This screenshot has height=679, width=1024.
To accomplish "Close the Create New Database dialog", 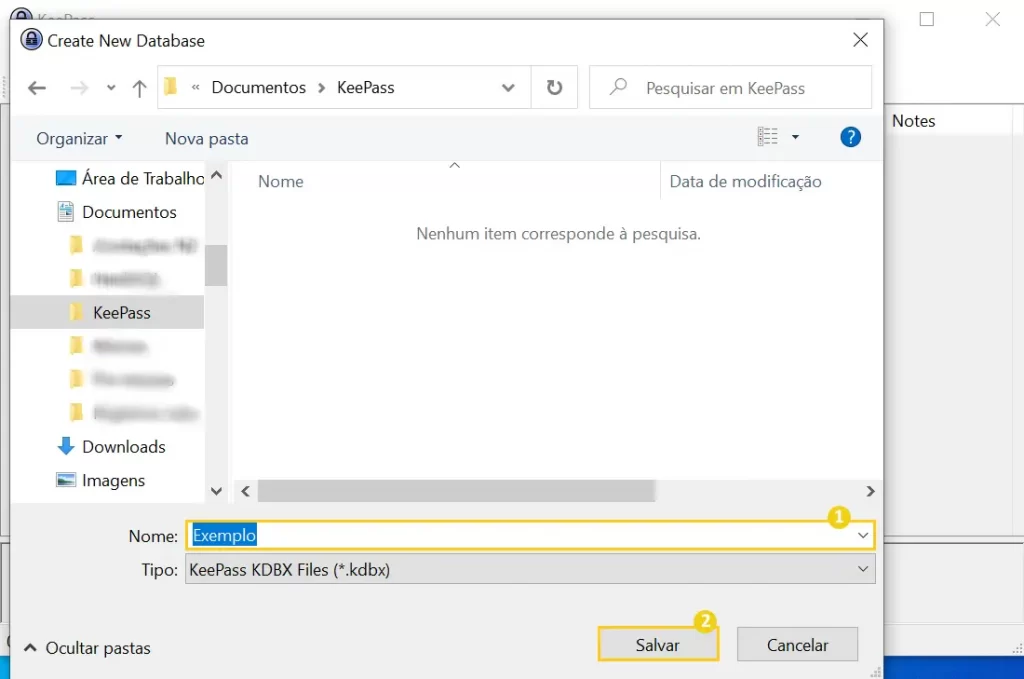I will pos(861,40).
